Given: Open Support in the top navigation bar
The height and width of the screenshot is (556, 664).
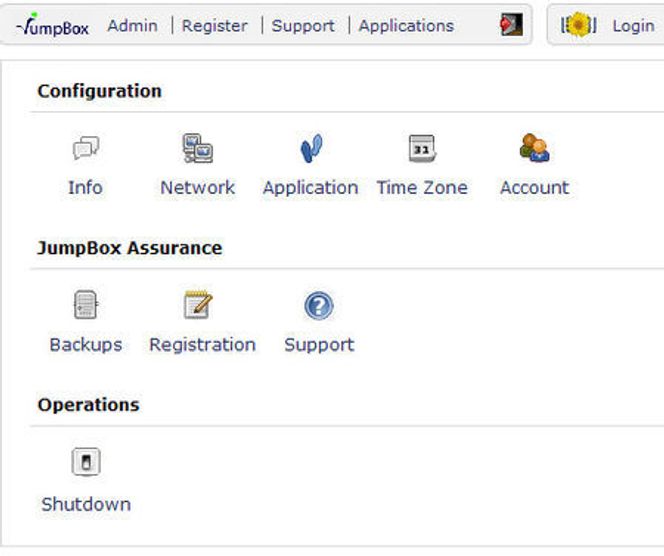Looking at the screenshot, I should (x=303, y=26).
